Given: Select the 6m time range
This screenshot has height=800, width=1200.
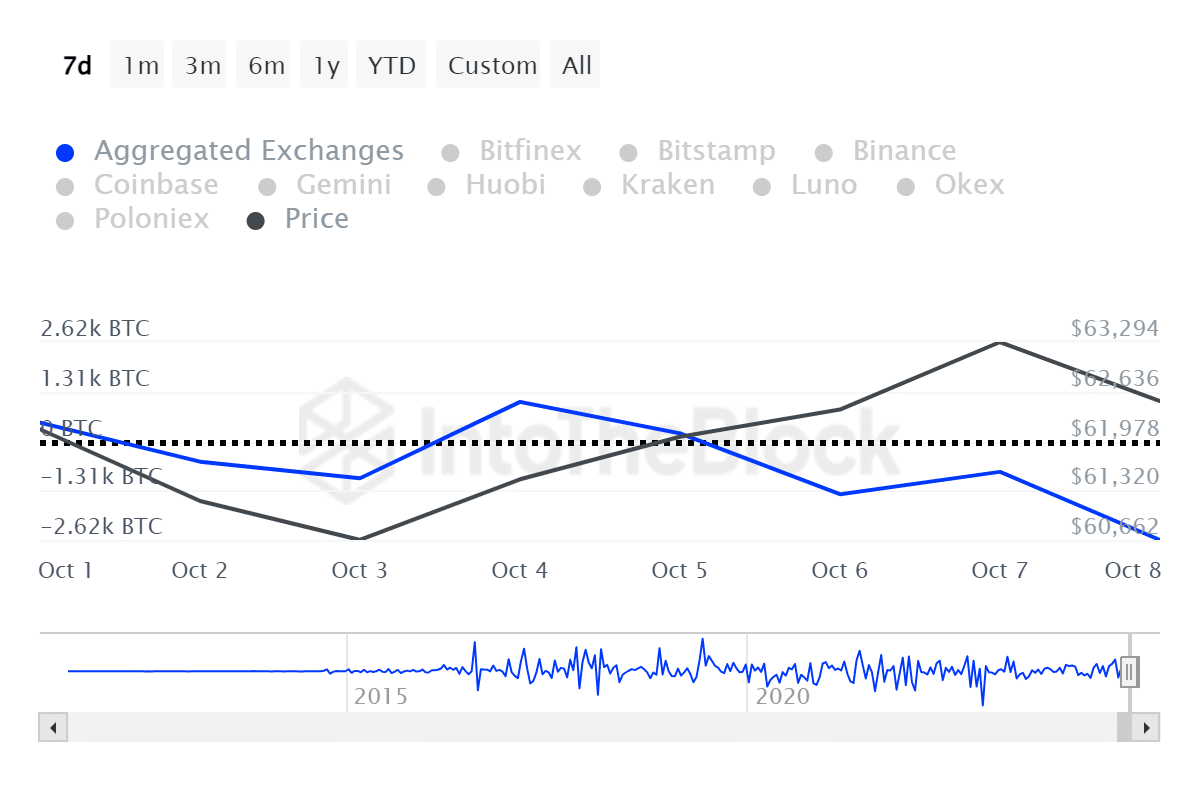Looking at the screenshot, I should pyautogui.click(x=266, y=65).
